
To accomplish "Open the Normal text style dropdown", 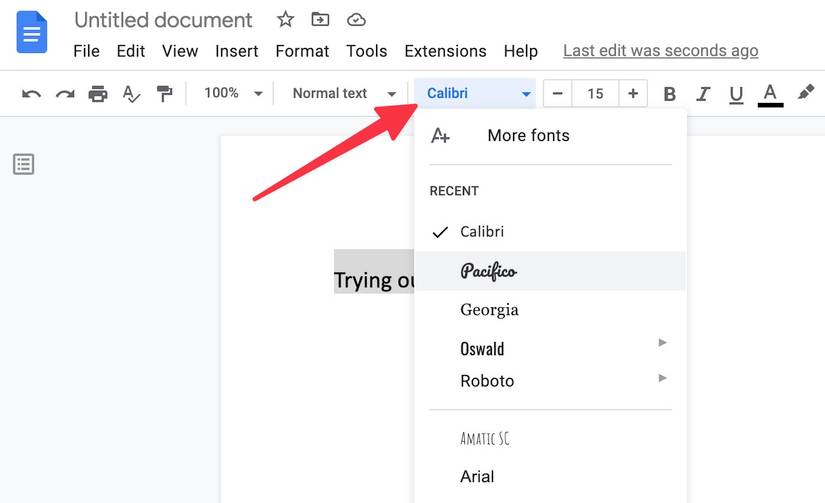I will click(x=344, y=93).
